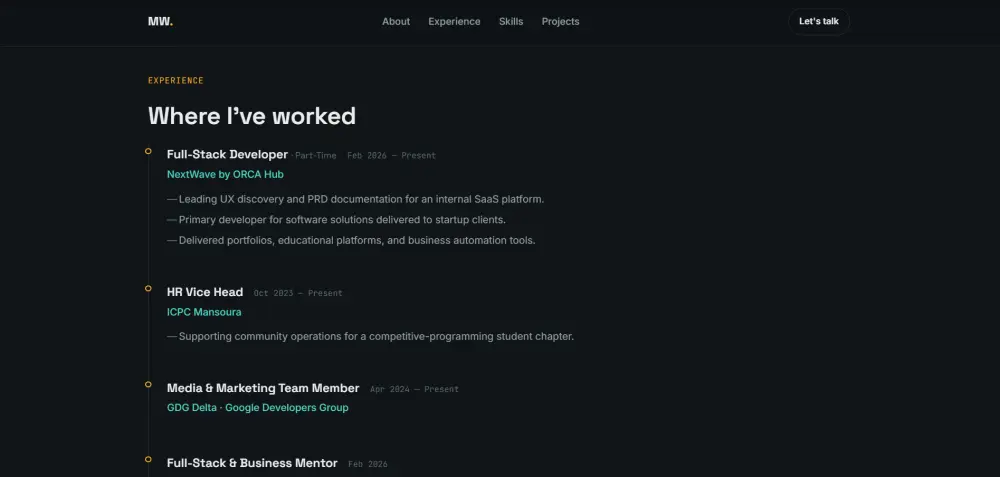Click the Full-Stack Developer job title

(227, 154)
